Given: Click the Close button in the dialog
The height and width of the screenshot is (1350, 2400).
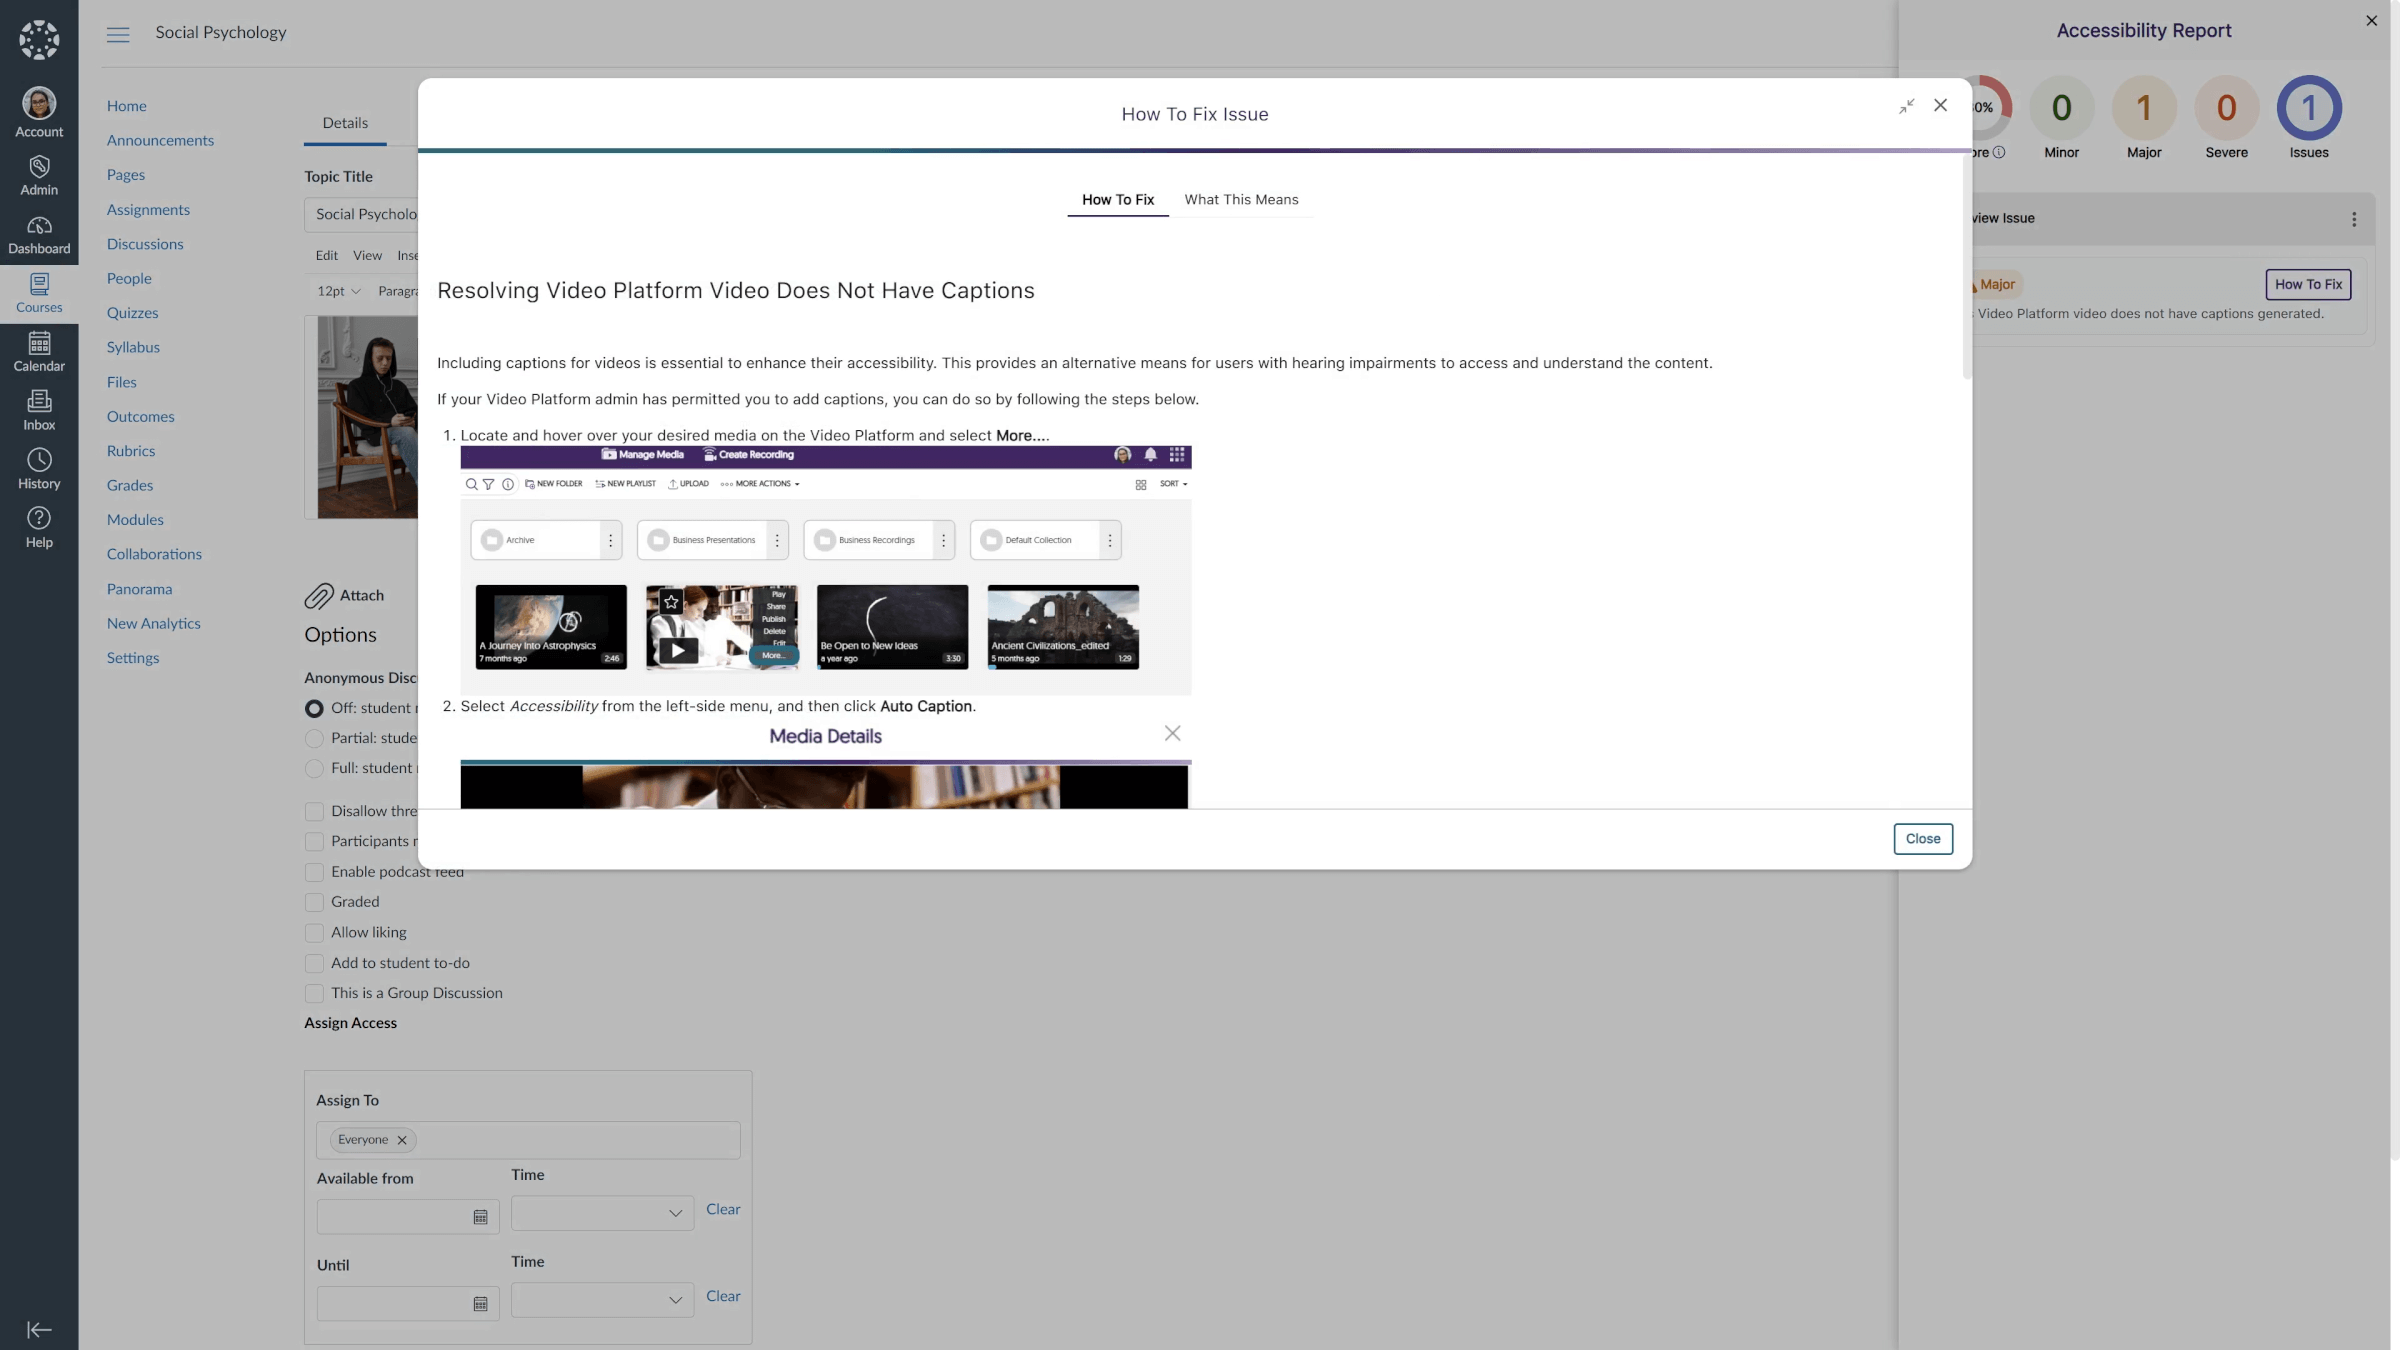Looking at the screenshot, I should click(1922, 839).
